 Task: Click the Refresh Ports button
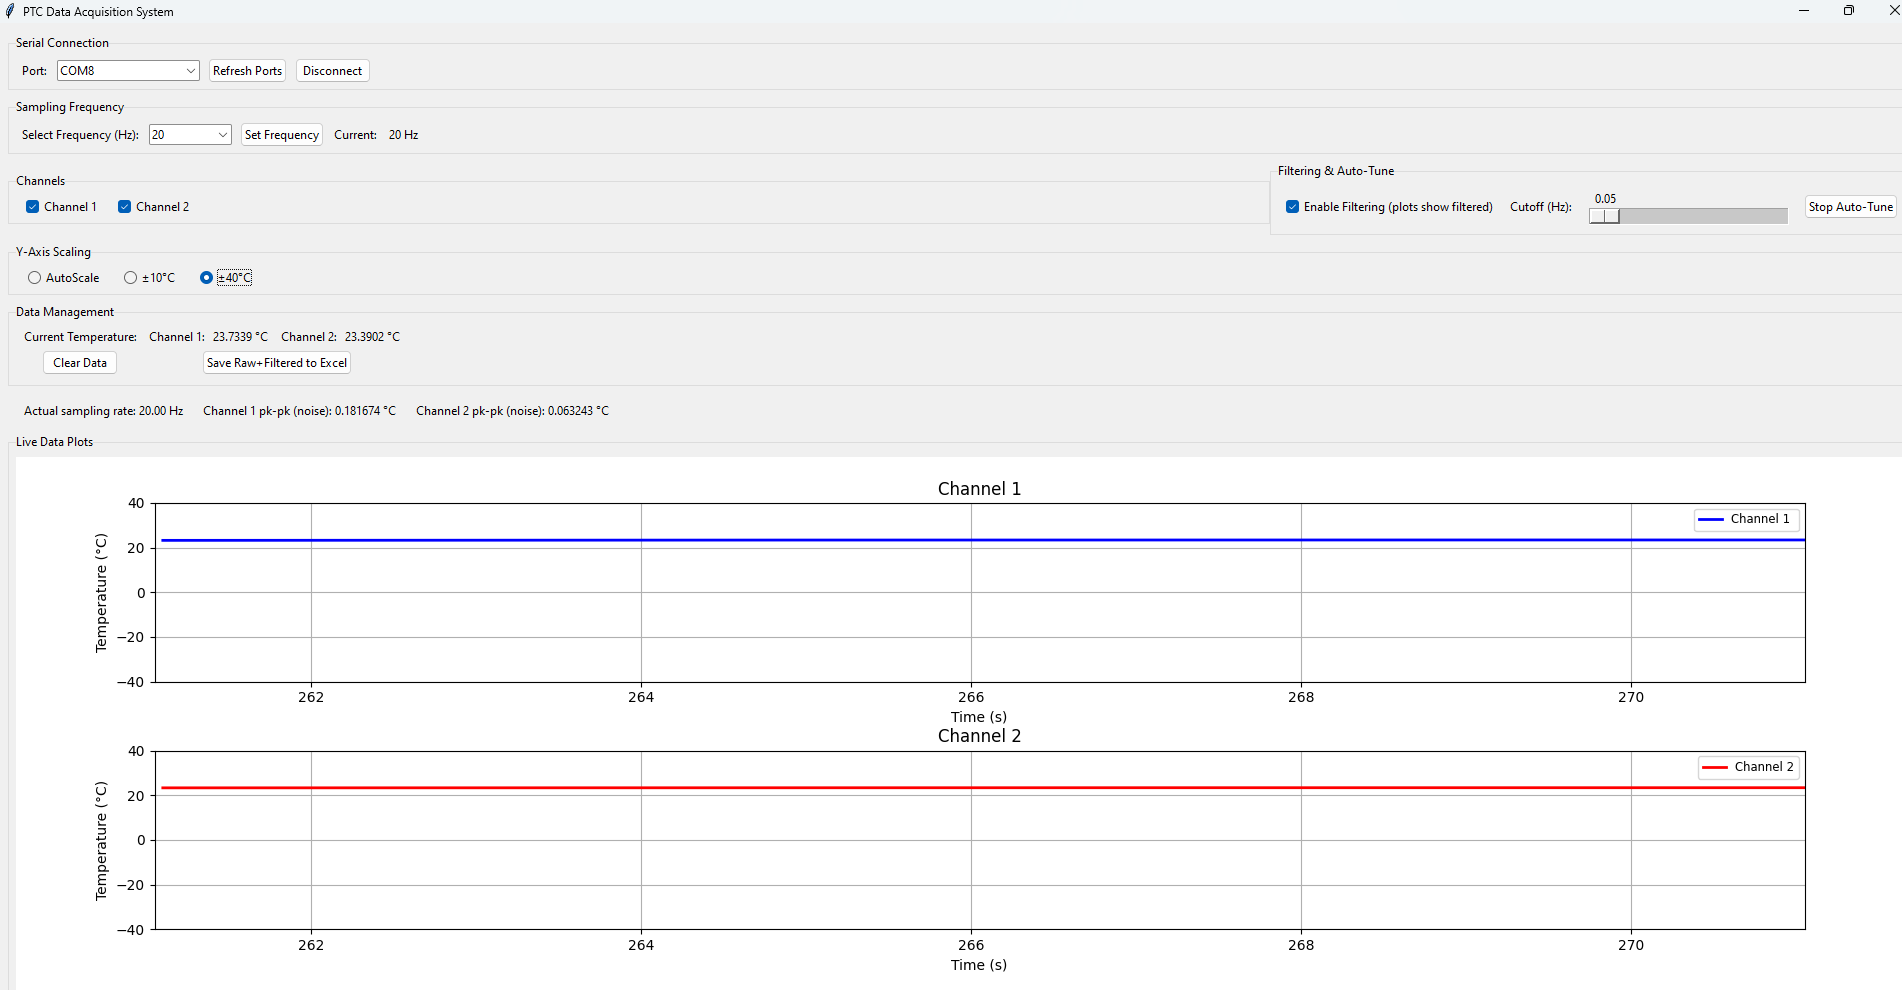tap(246, 70)
